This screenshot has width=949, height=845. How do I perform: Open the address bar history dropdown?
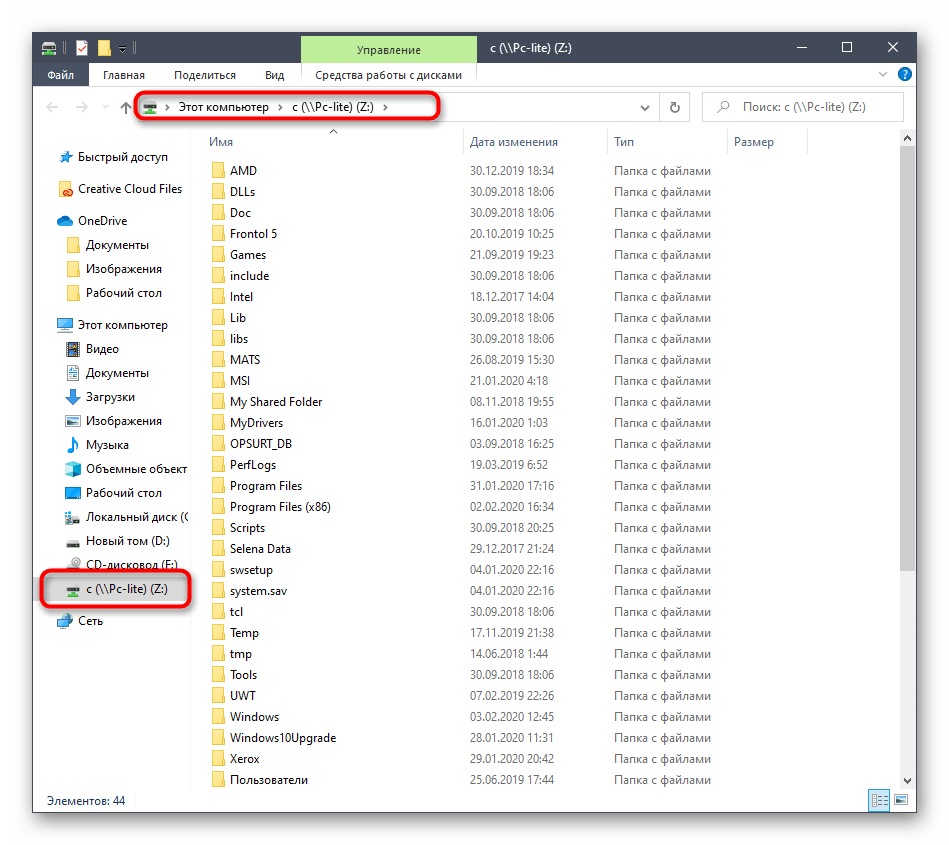[x=646, y=108]
